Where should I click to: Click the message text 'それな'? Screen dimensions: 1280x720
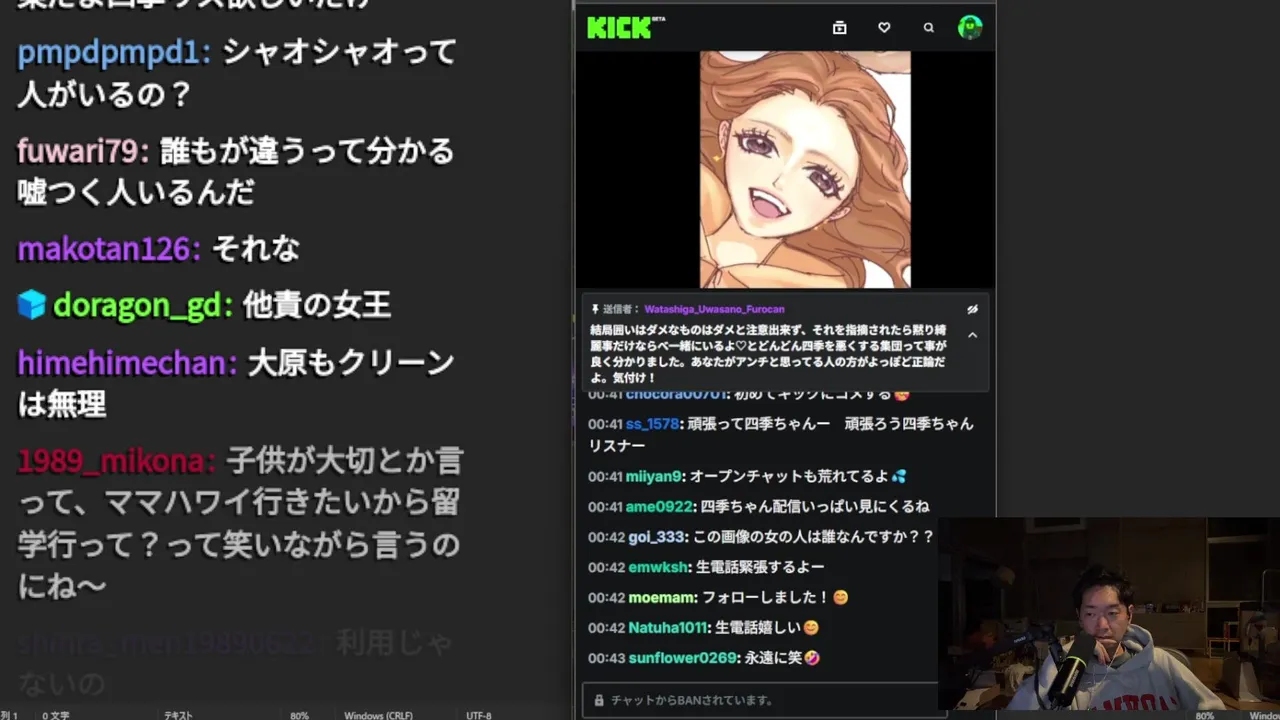pyautogui.click(x=256, y=248)
